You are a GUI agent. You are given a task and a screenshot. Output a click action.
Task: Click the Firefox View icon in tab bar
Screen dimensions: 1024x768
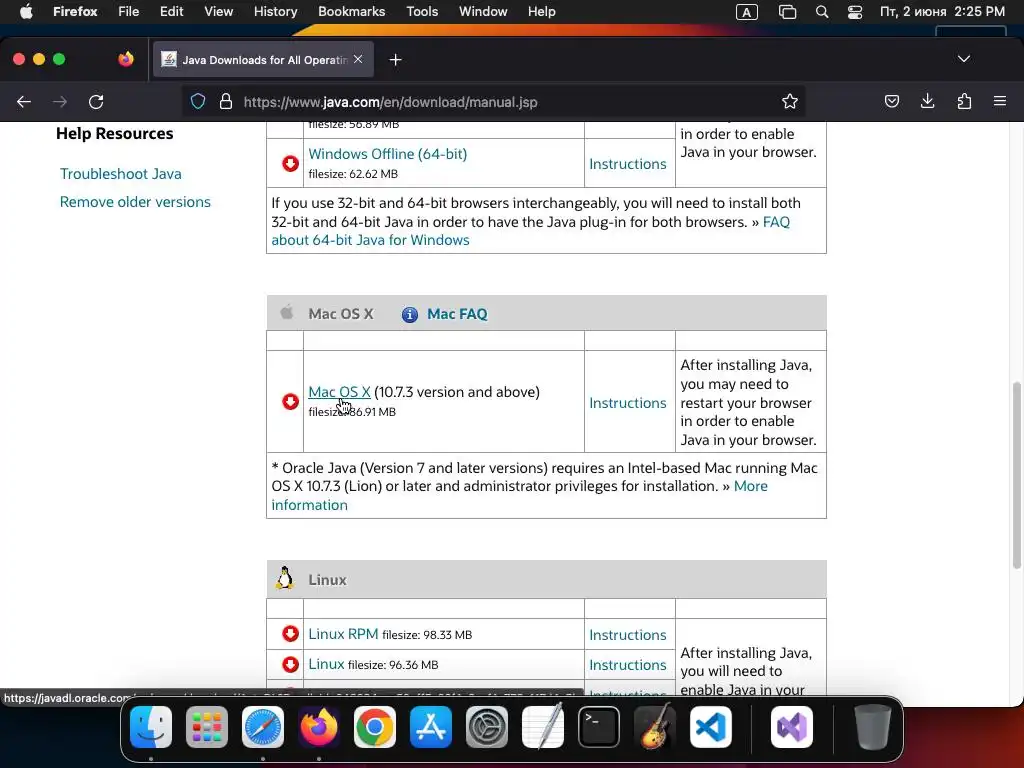[x=125, y=59]
